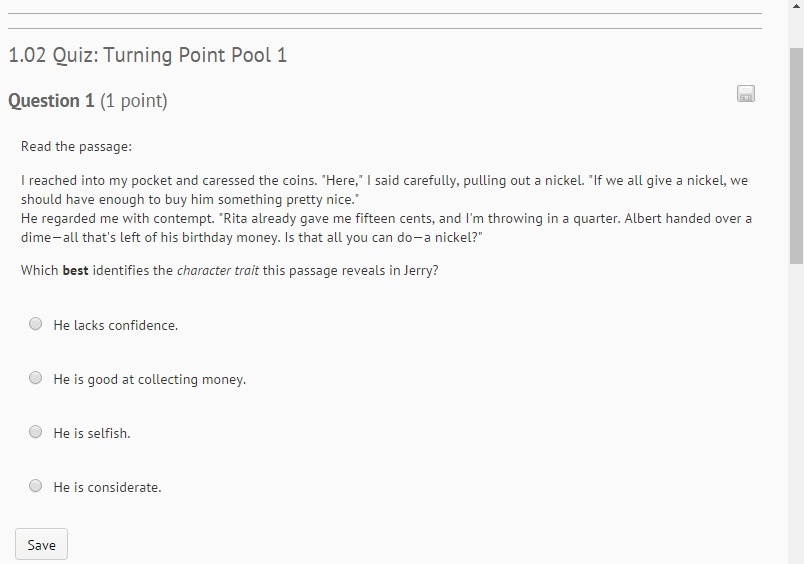Click the bold word 'best' in the question
The height and width of the screenshot is (564, 804).
[76, 271]
